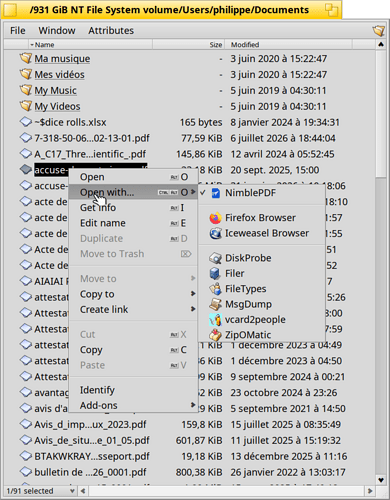Expand the Copy to submenu arrow
390x500 pixels.
pos(193,294)
